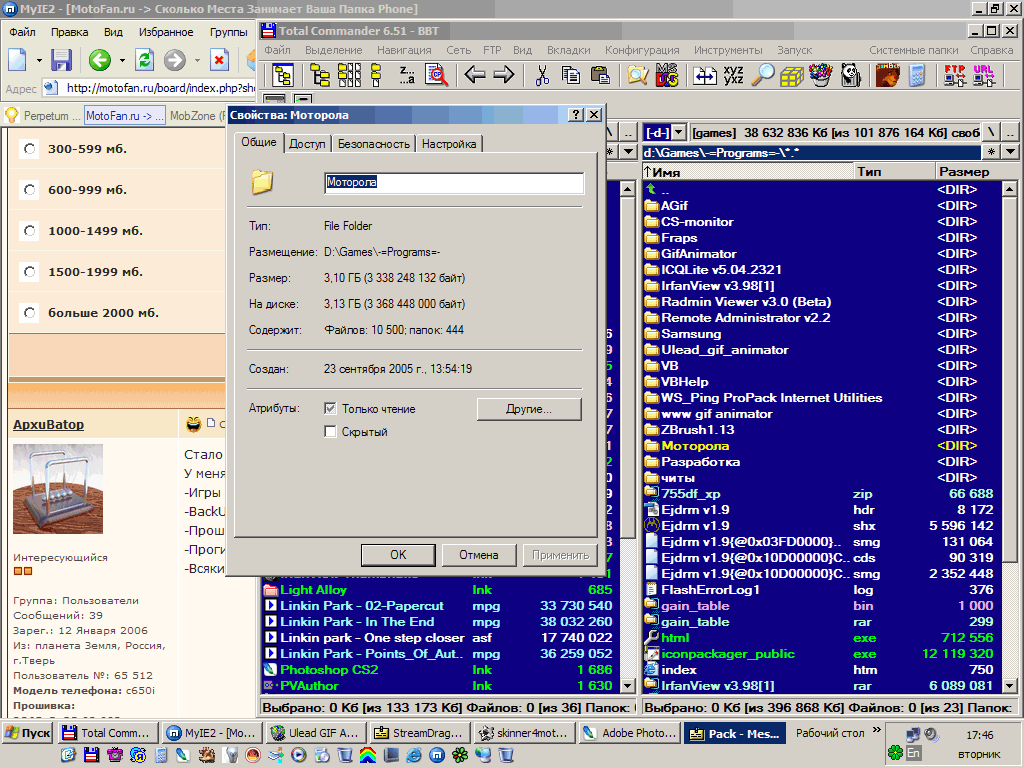This screenshot has height=768, width=1024.
Task: Switch to the Безопасность tab
Action: click(374, 144)
